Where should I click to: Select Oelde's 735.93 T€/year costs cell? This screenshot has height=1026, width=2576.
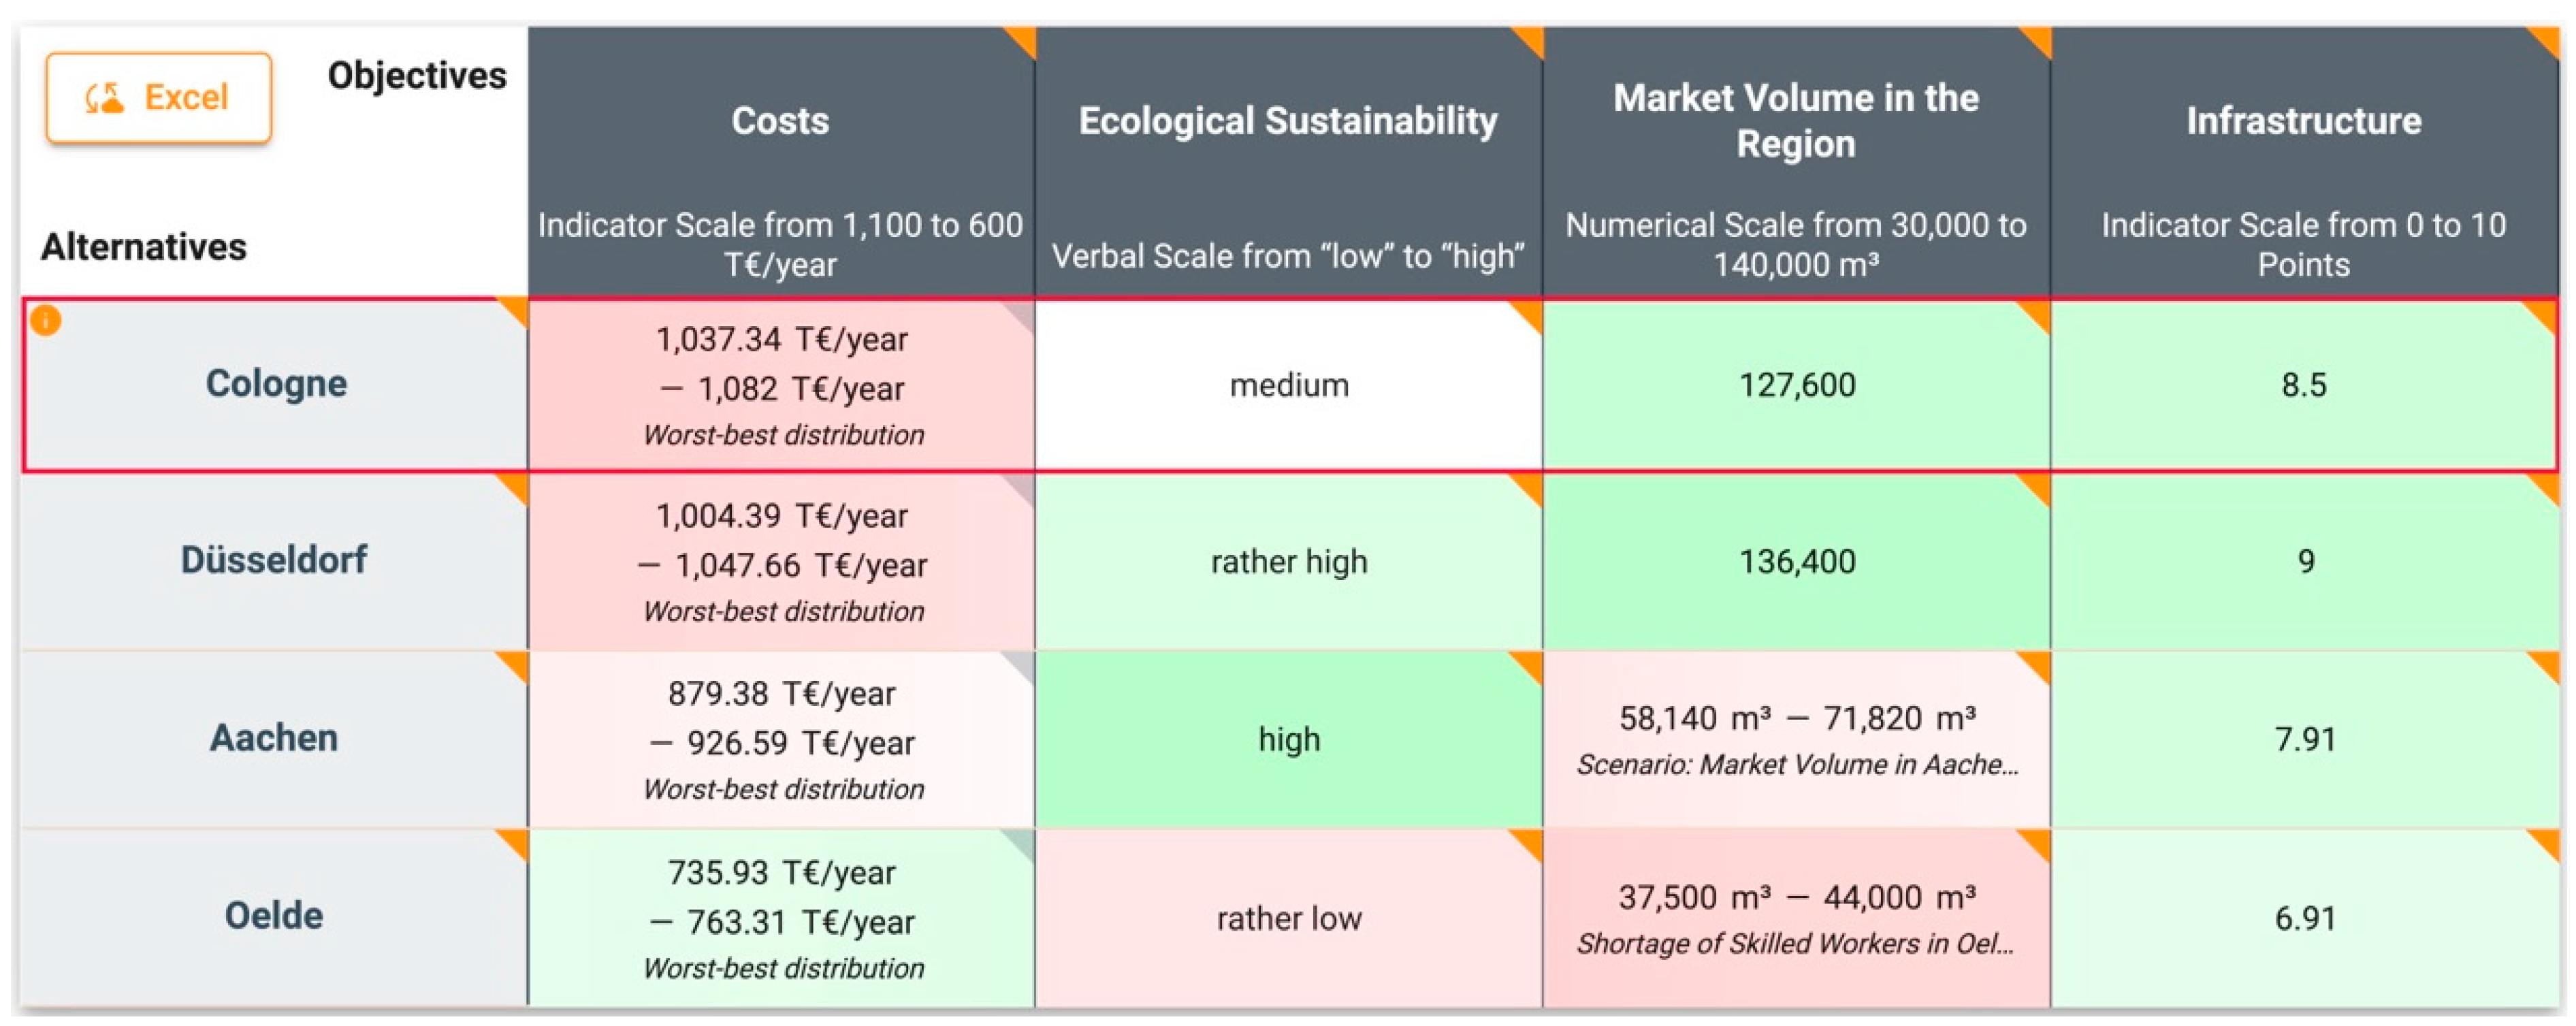click(781, 918)
